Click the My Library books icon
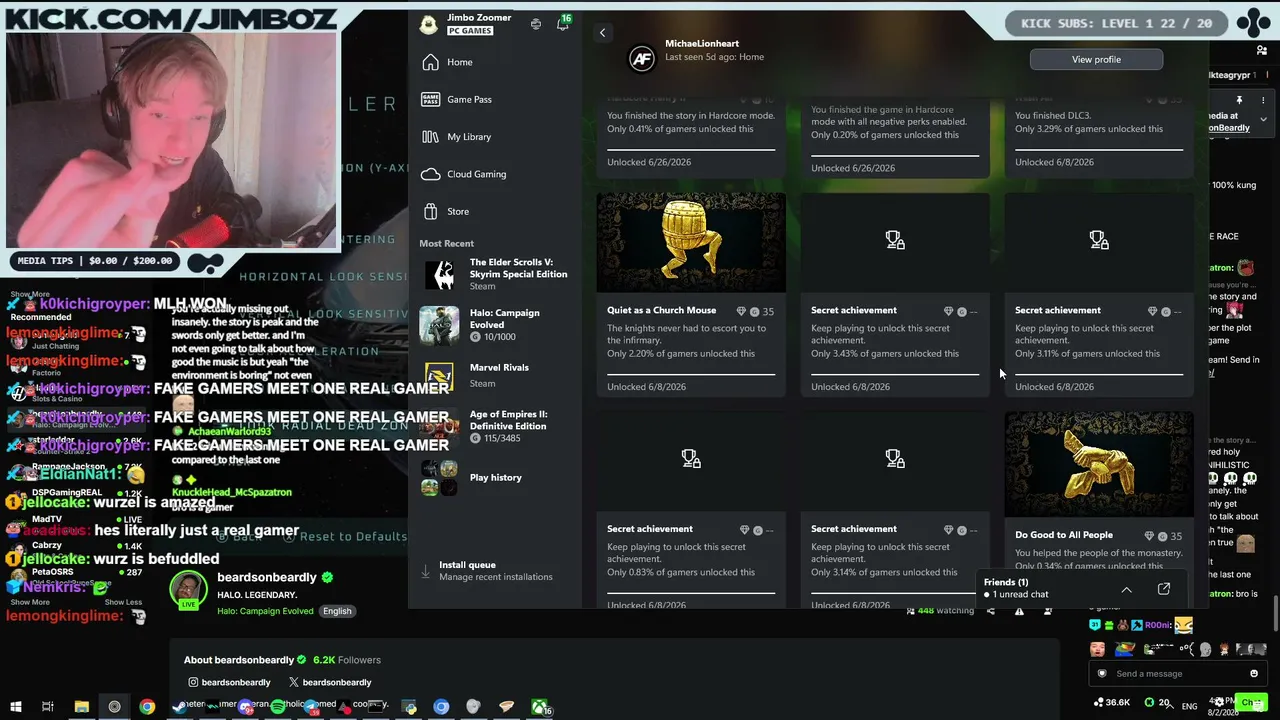1280x720 pixels. click(430, 137)
